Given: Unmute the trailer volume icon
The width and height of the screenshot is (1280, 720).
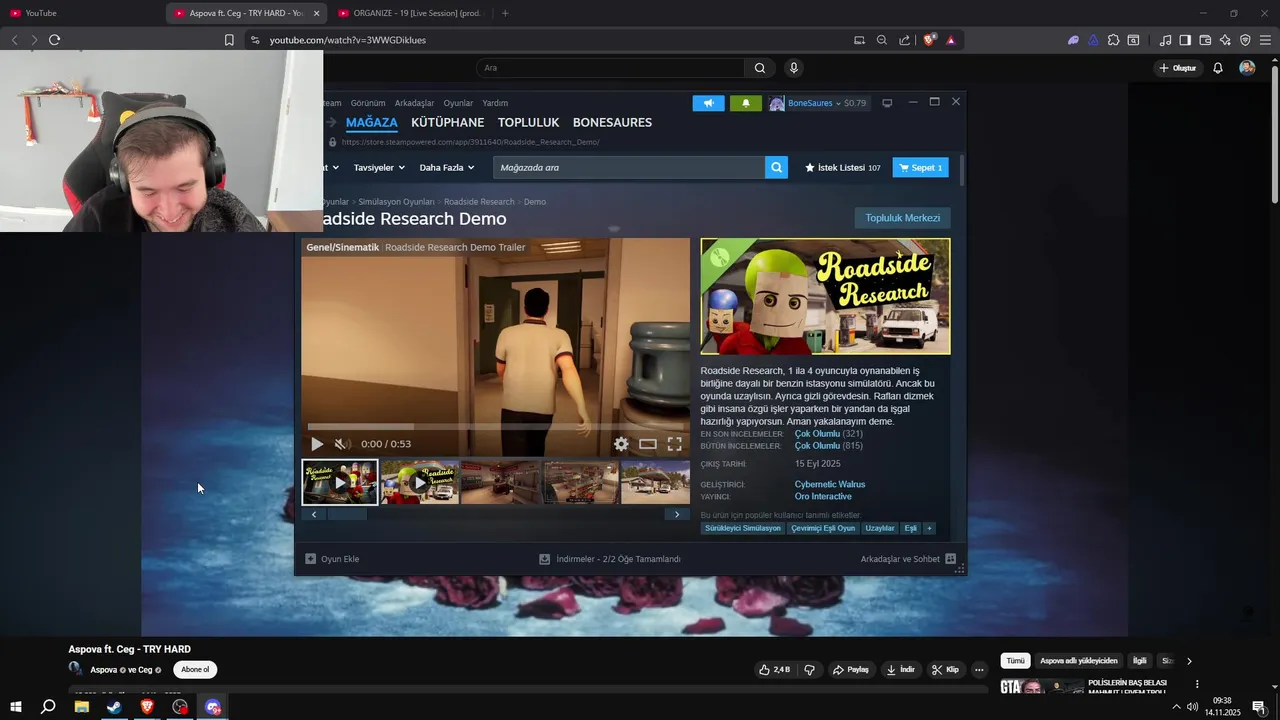Looking at the screenshot, I should pos(342,444).
